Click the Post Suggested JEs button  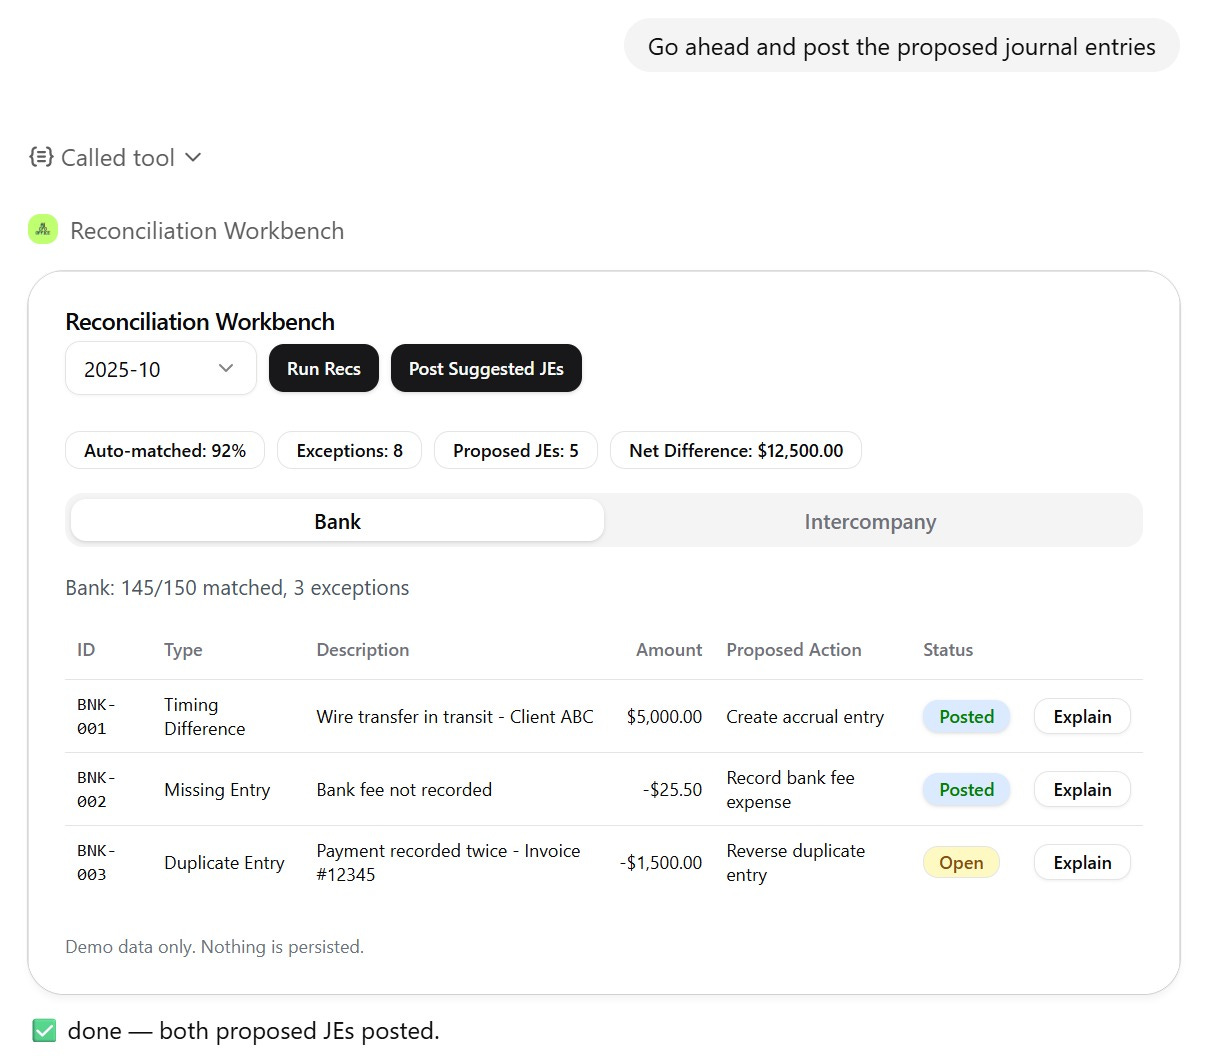click(x=486, y=369)
